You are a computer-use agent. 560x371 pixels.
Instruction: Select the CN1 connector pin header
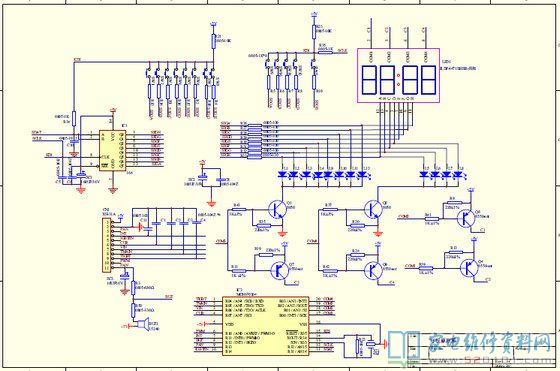pyautogui.click(x=106, y=245)
